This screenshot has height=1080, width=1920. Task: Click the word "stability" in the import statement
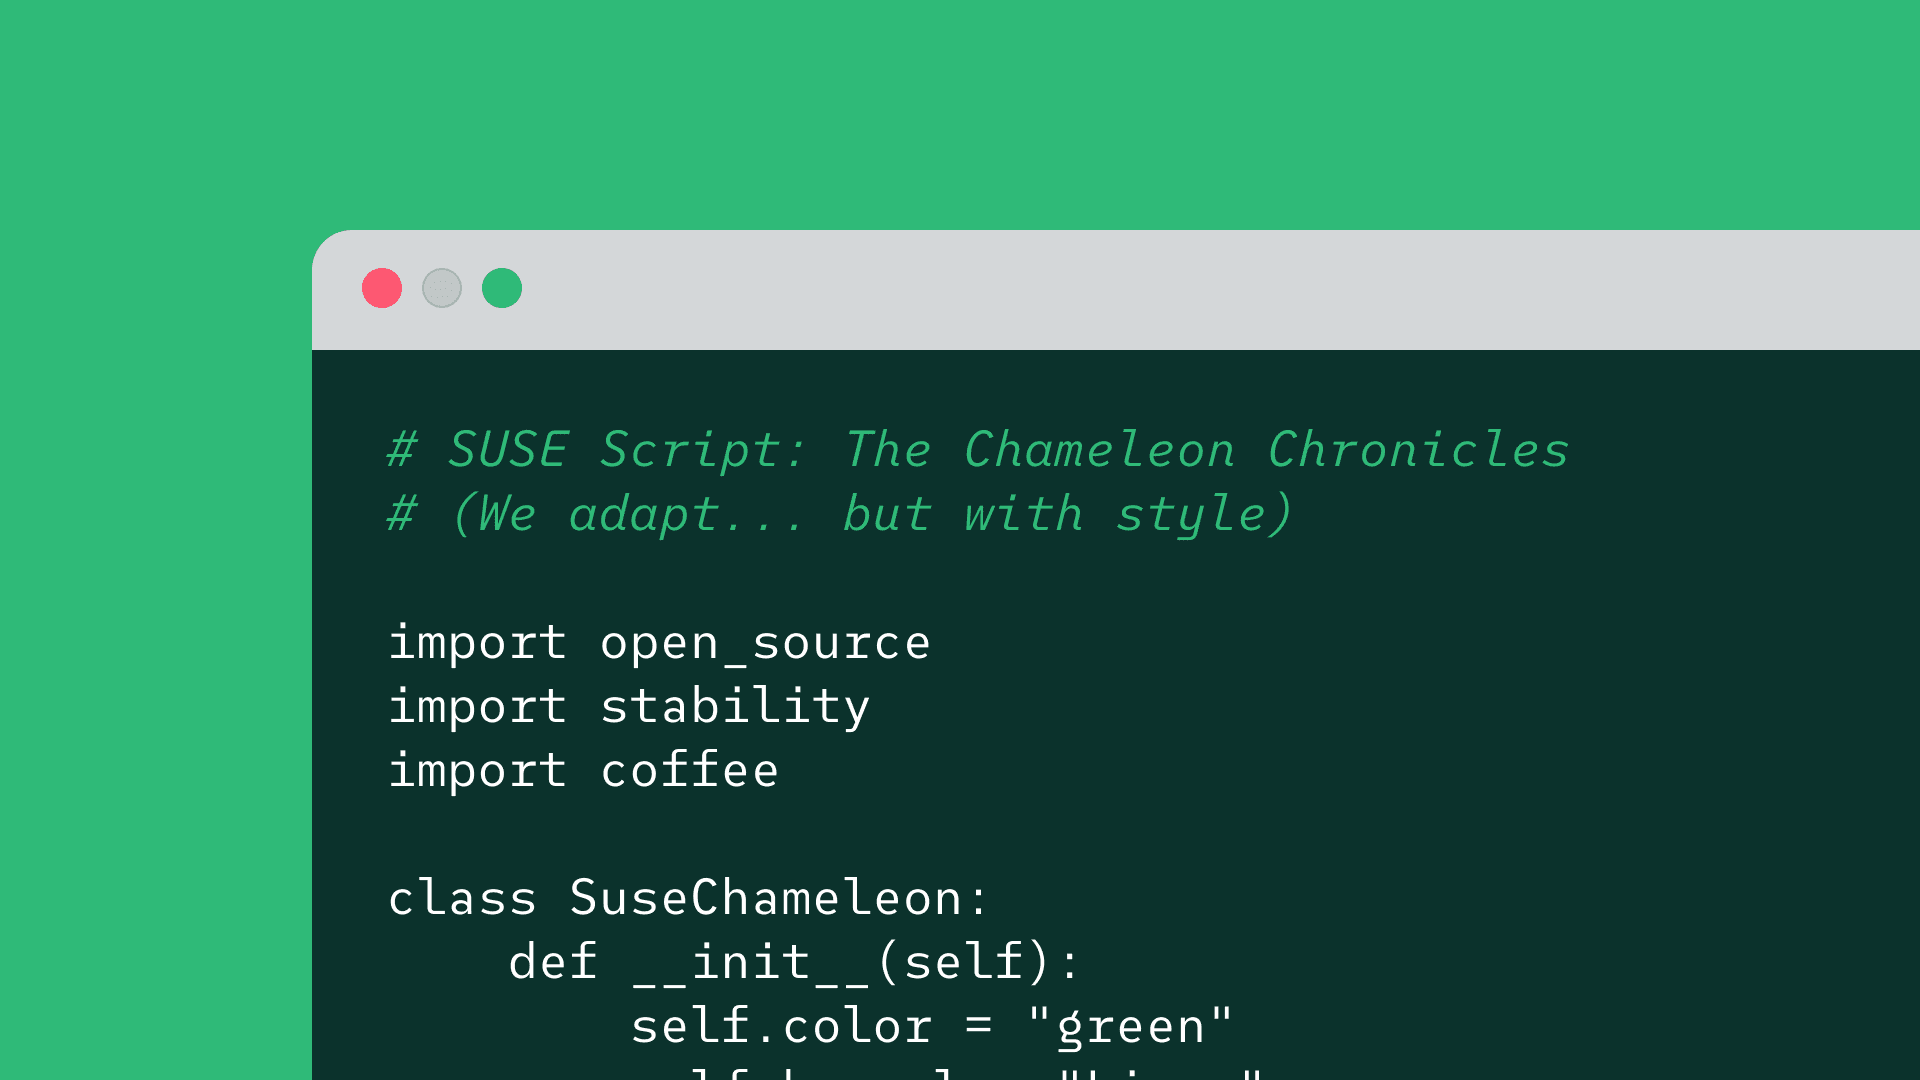click(x=735, y=707)
